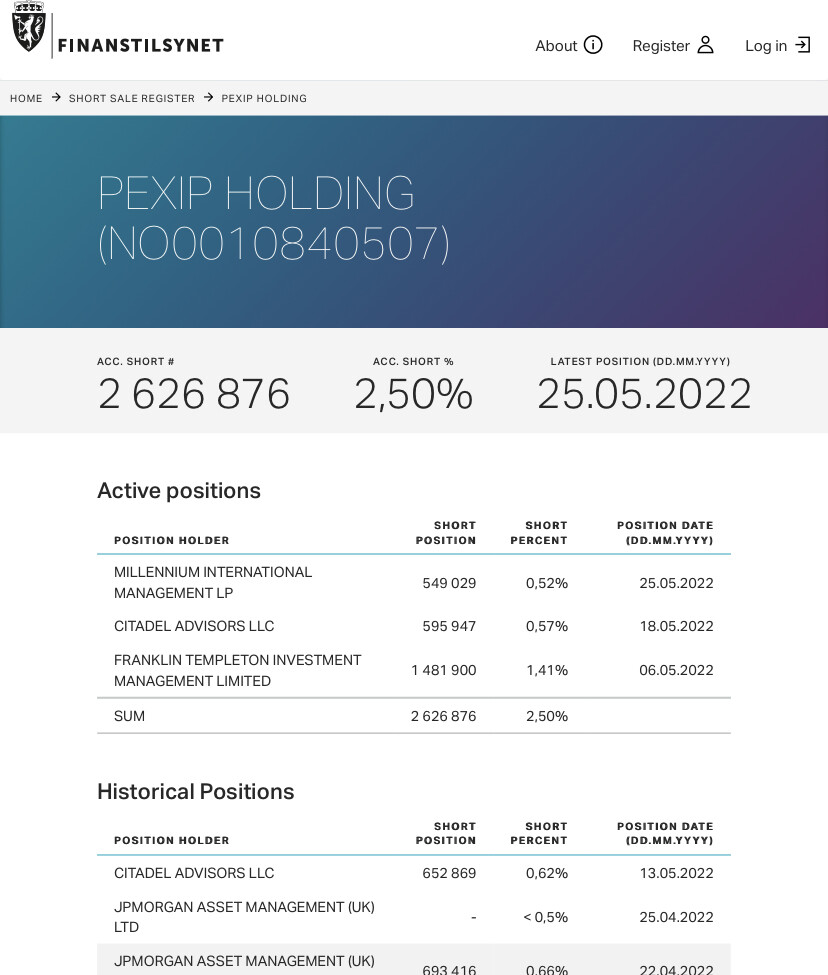Image resolution: width=828 pixels, height=975 pixels.
Task: Go to SHORT SALE REGISTER breadcrumb
Action: tap(132, 98)
